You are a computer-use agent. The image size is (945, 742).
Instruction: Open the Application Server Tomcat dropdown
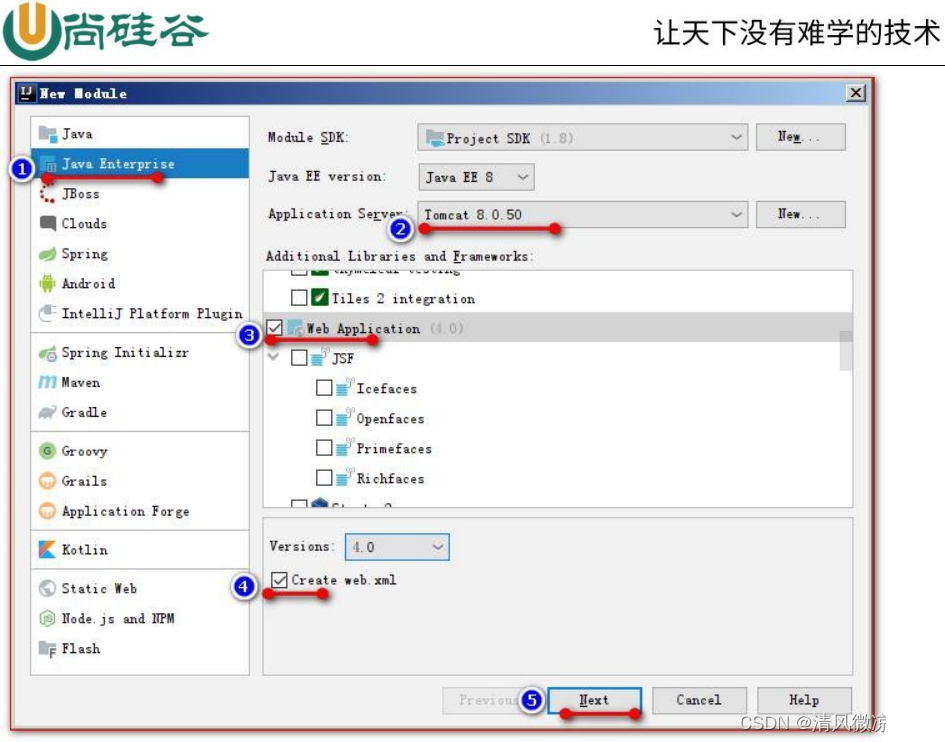pyautogui.click(x=582, y=215)
